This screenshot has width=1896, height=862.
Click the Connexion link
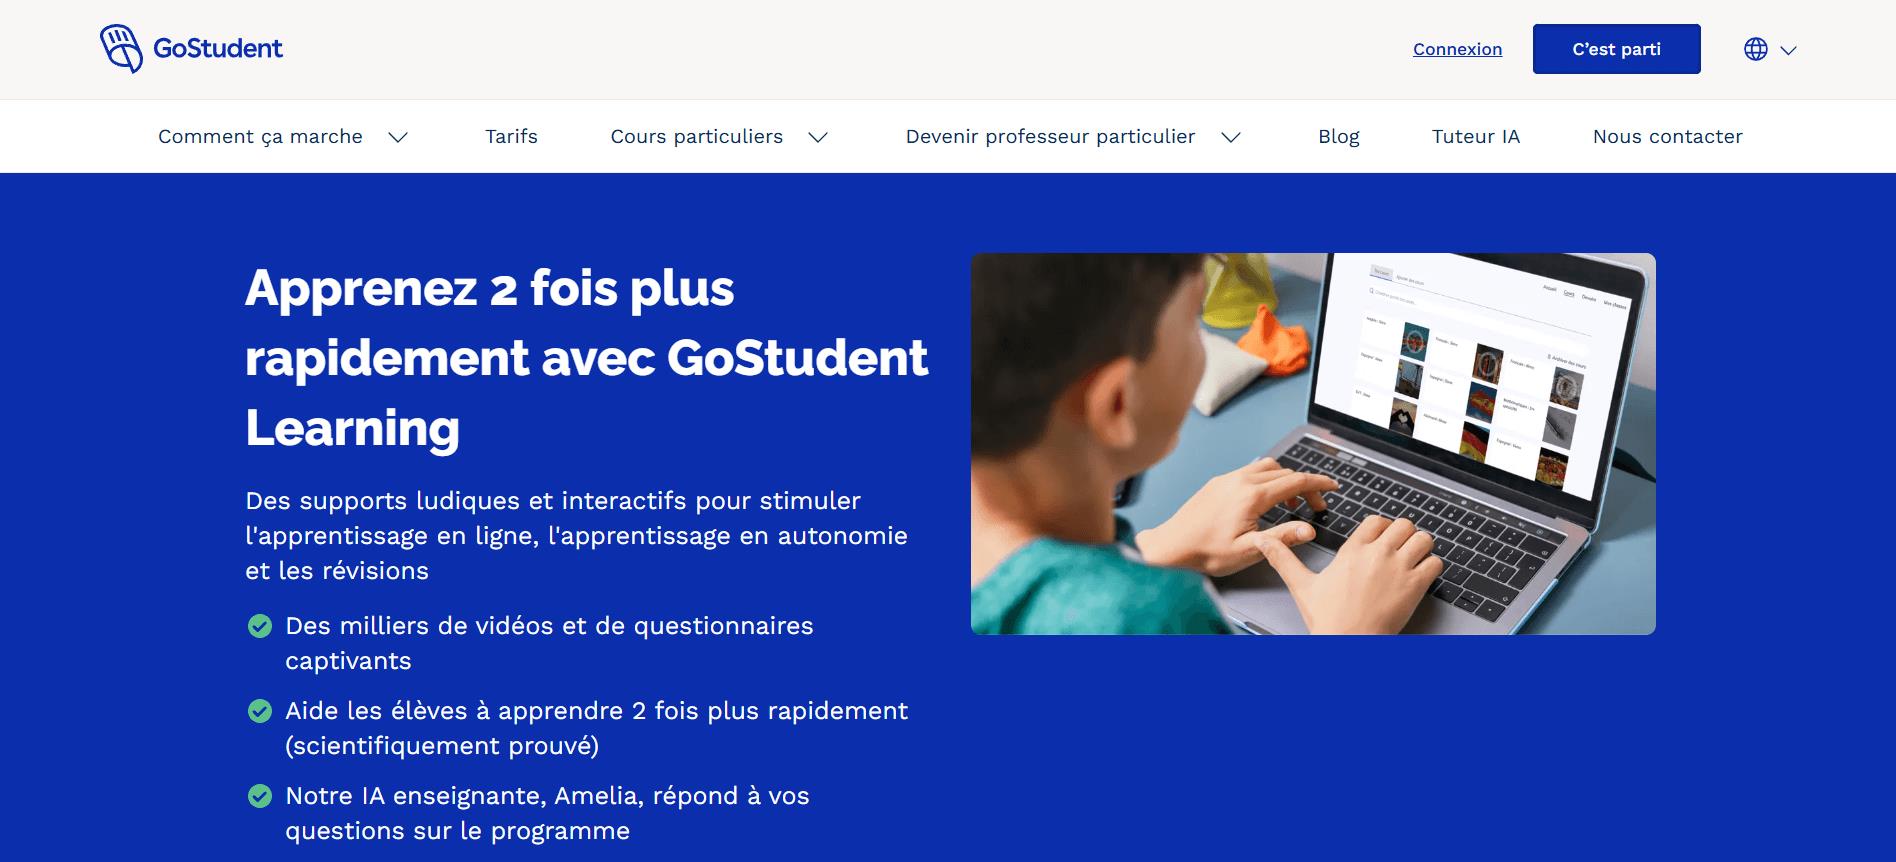1457,49
